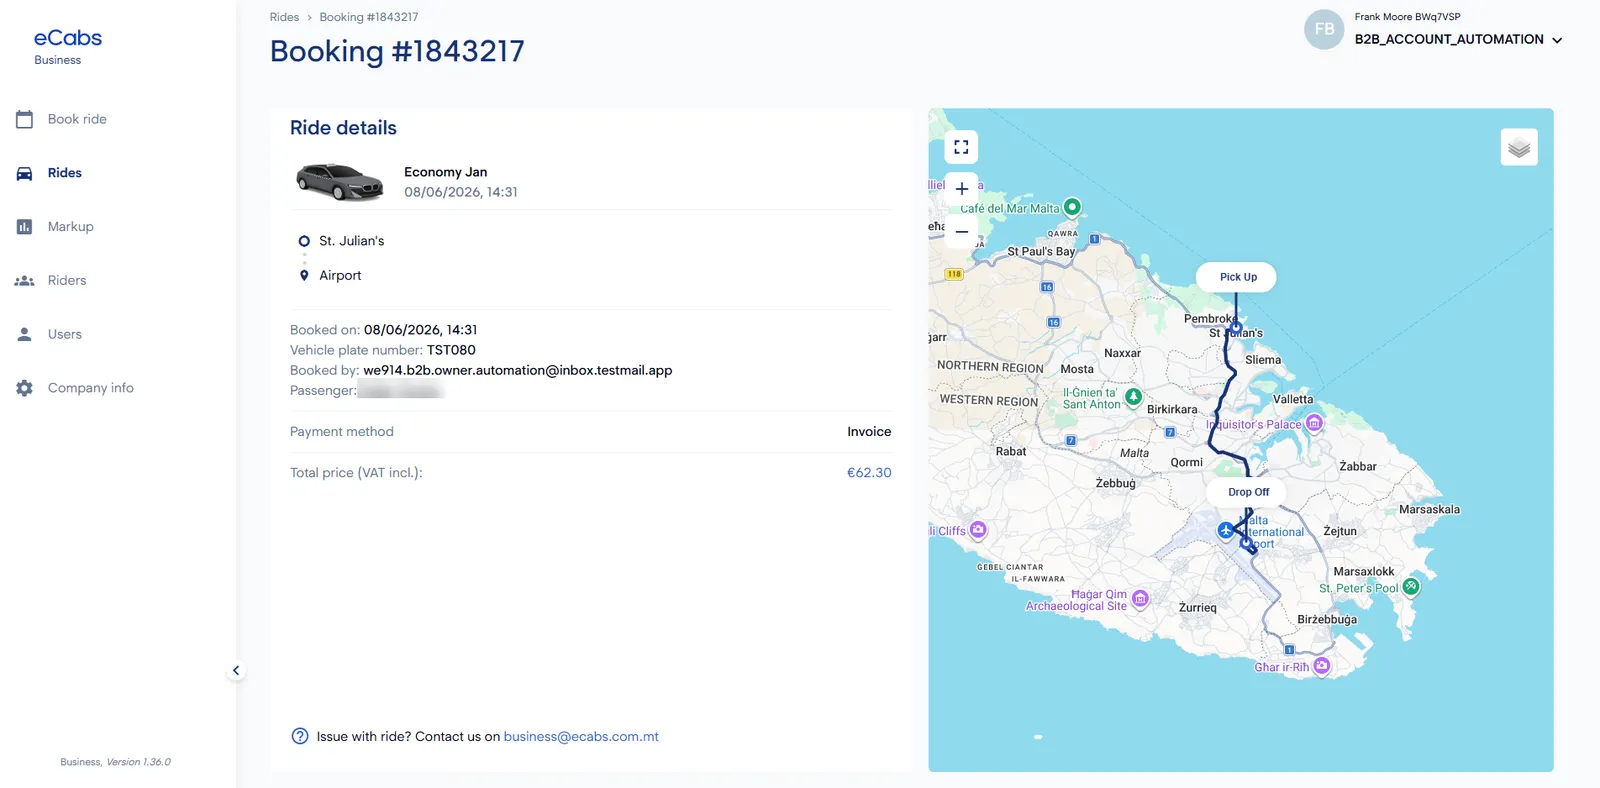This screenshot has width=1600, height=788.
Task: Click the Inquisitor's Palace map marker
Action: pos(1314,423)
